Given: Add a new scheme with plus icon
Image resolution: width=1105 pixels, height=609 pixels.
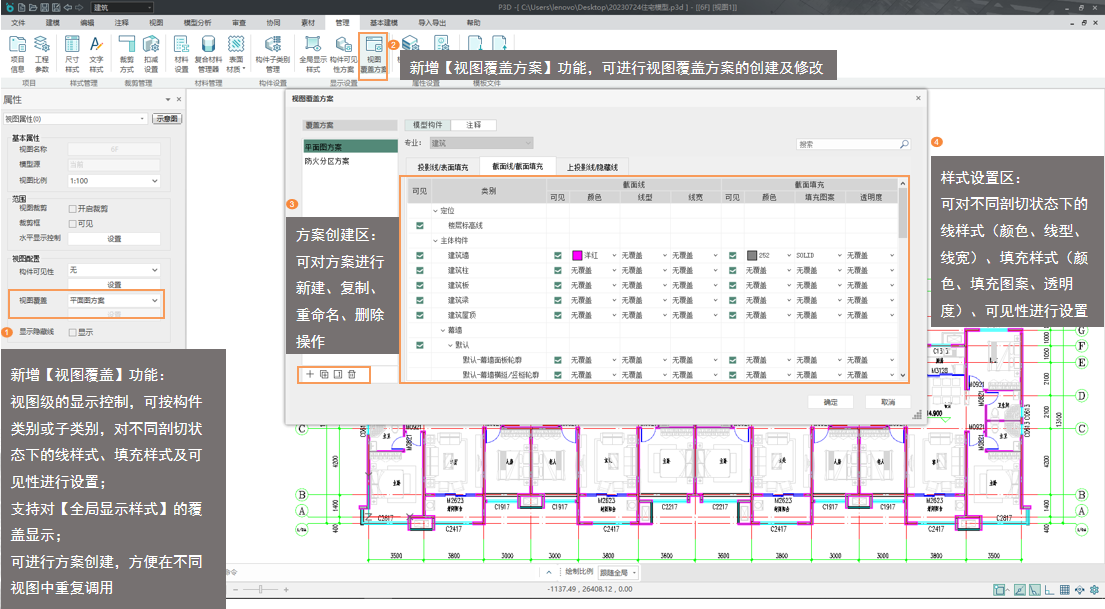Looking at the screenshot, I should (310, 374).
